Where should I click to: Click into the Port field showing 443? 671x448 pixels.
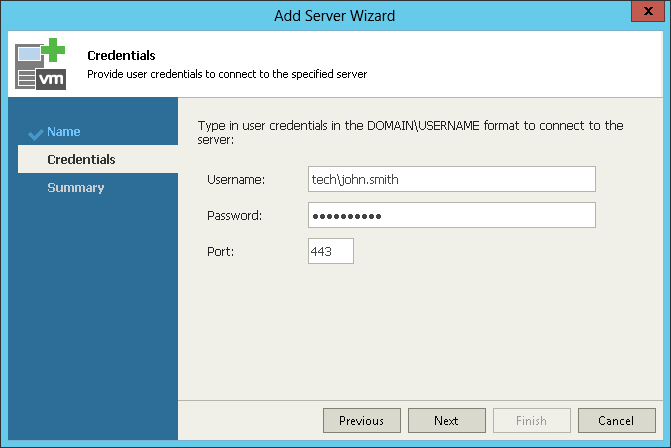(x=331, y=251)
